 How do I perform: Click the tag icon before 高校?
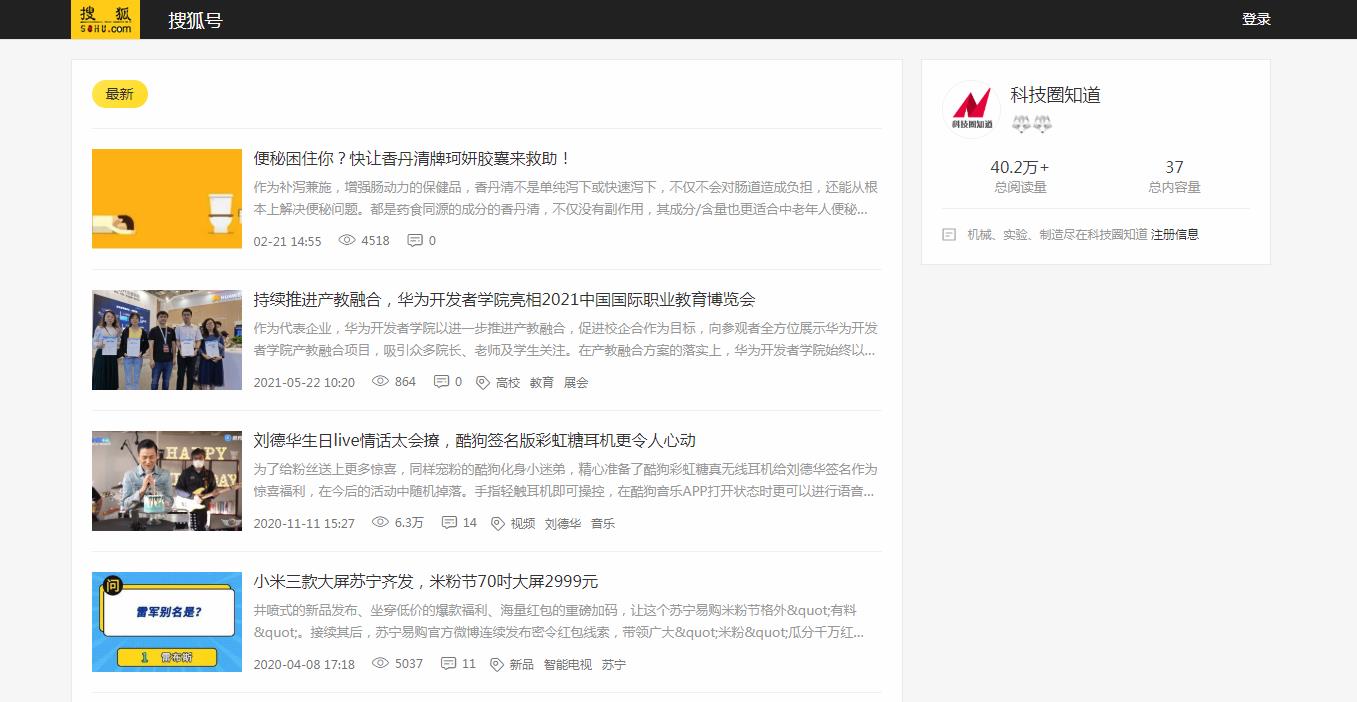point(483,382)
